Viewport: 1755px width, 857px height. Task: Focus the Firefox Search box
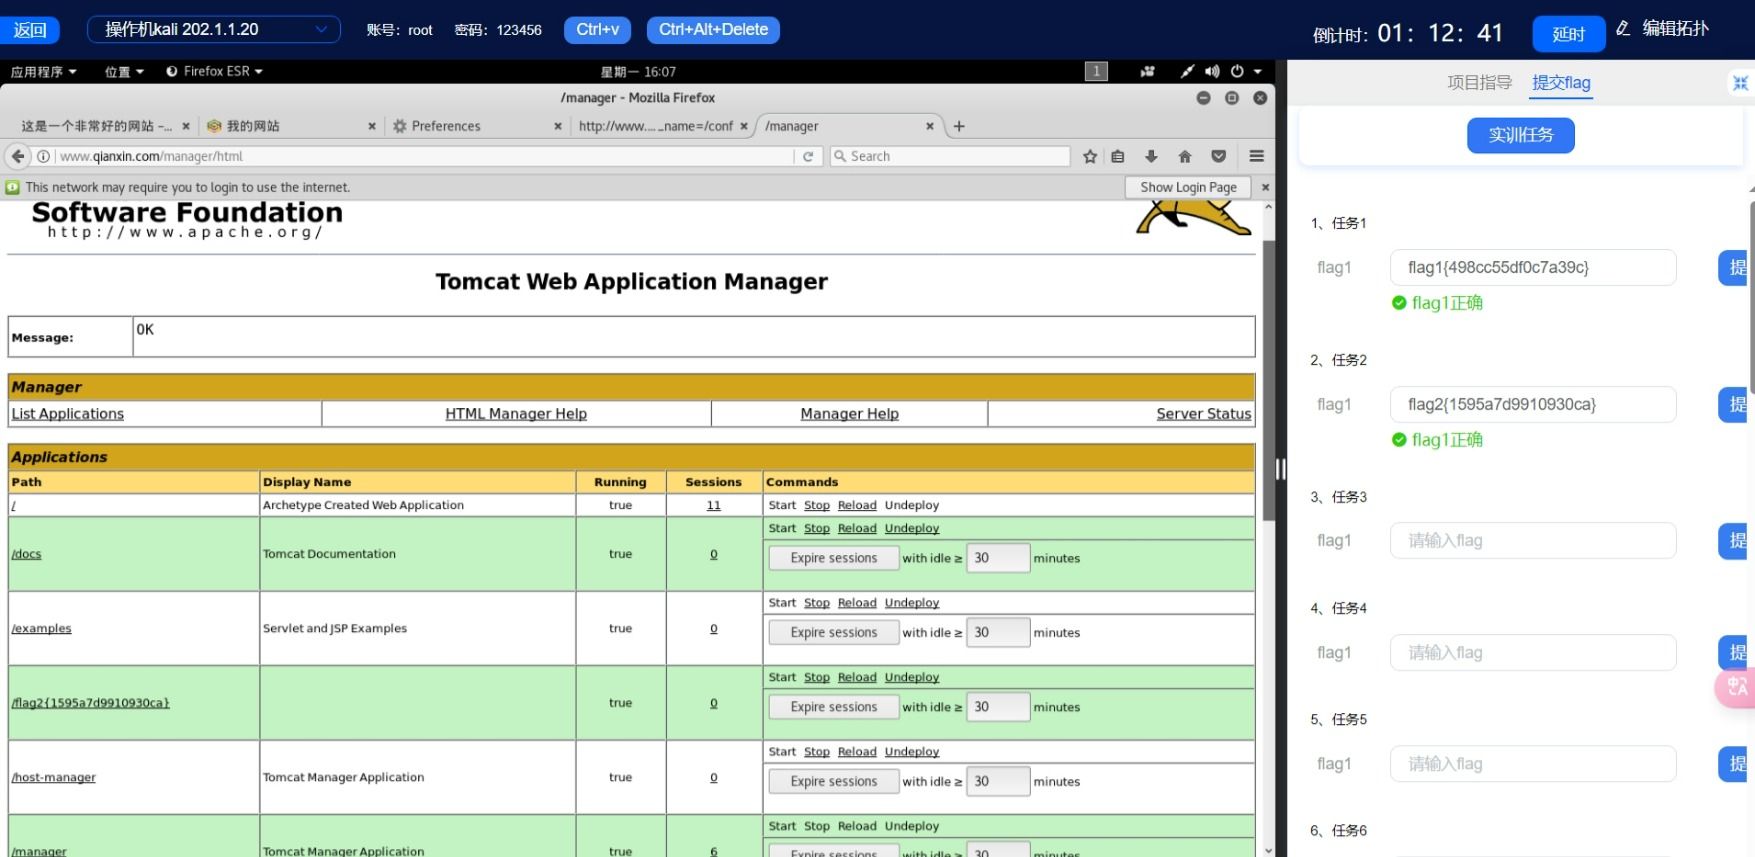pyautogui.click(x=950, y=156)
